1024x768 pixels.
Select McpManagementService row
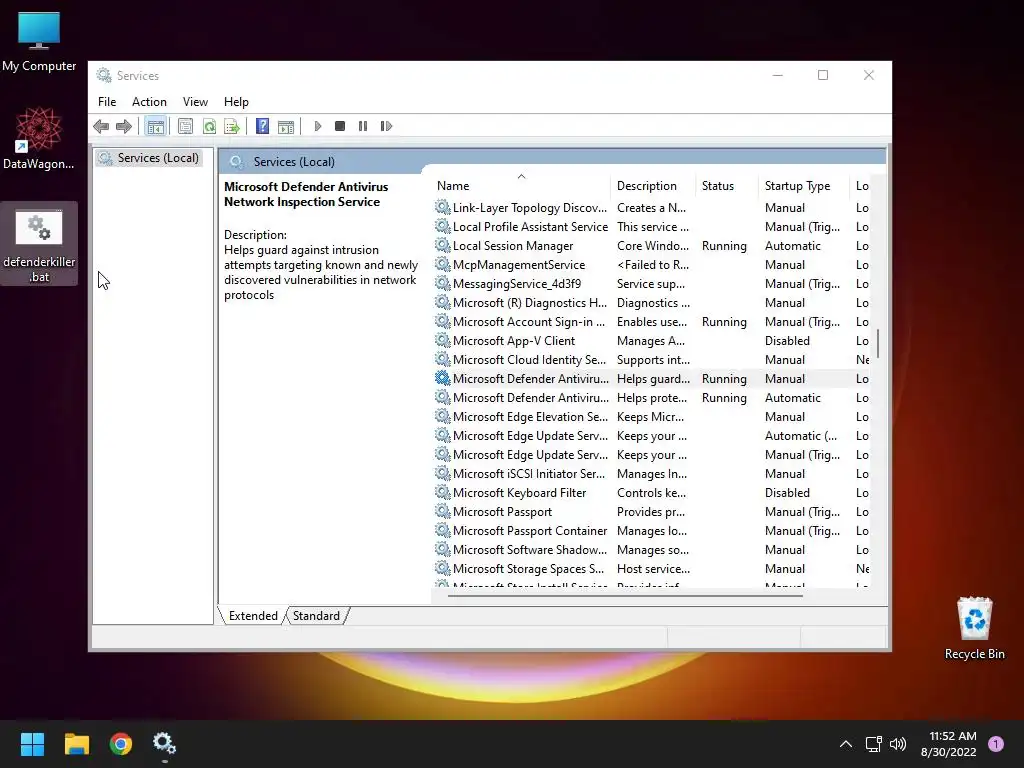[651, 264]
